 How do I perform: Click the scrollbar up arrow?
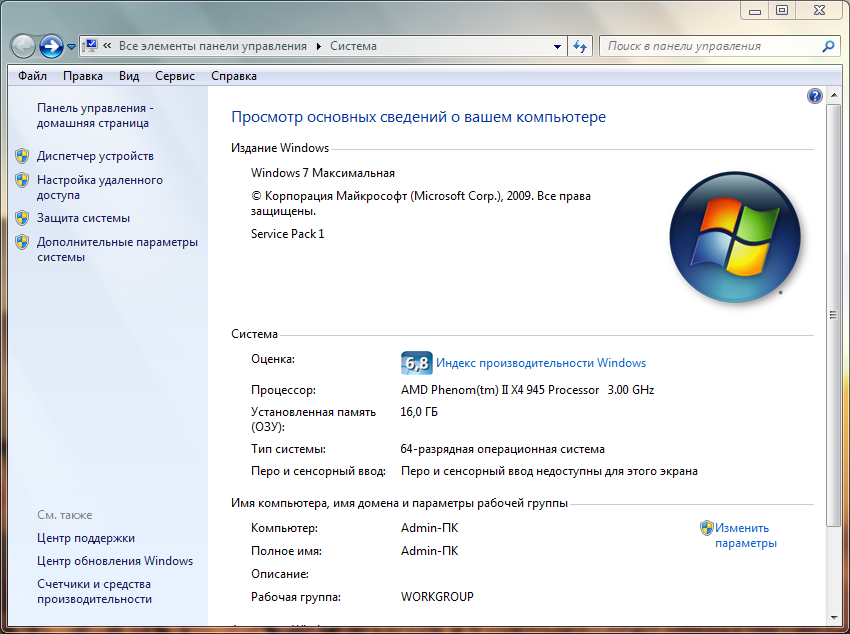[x=833, y=95]
